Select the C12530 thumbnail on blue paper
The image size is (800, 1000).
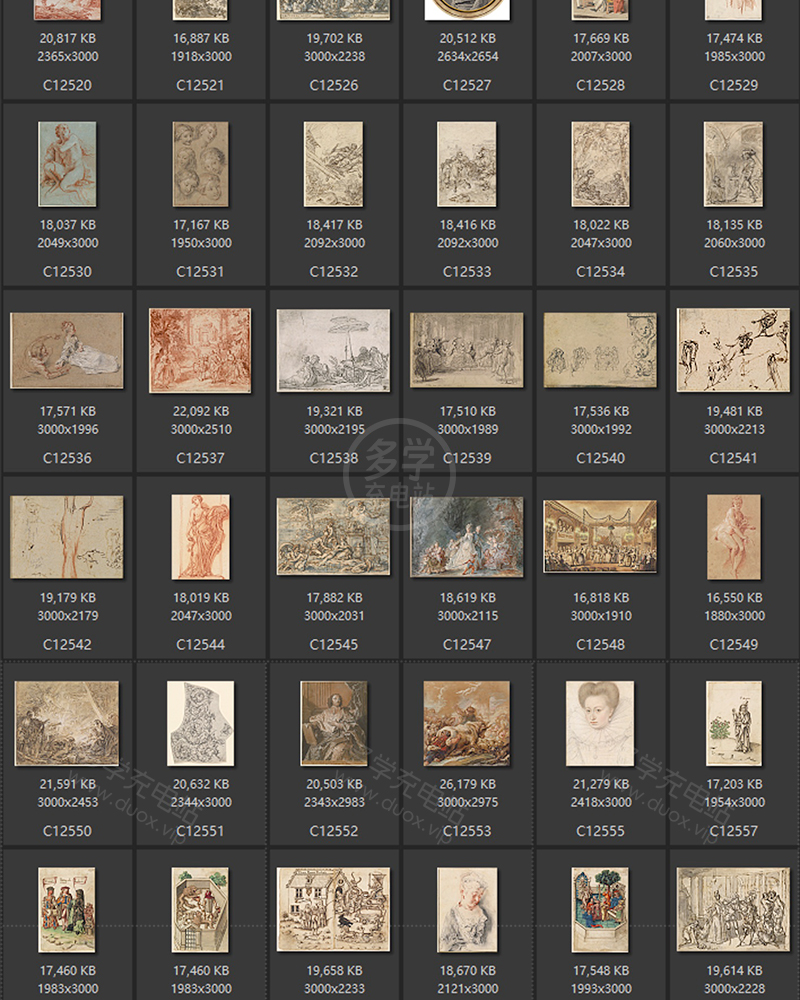[67, 164]
